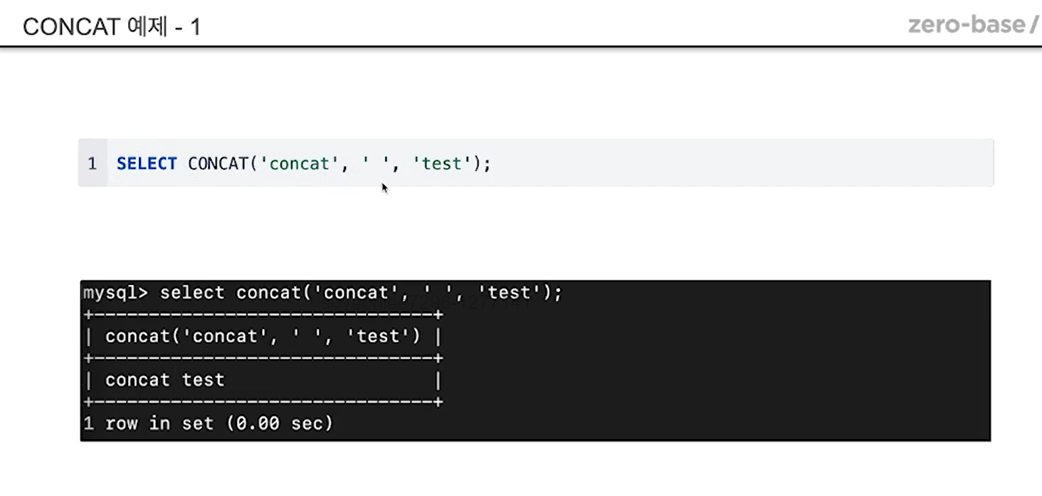Click the 'concat' string literal in code block

[x=299, y=164]
